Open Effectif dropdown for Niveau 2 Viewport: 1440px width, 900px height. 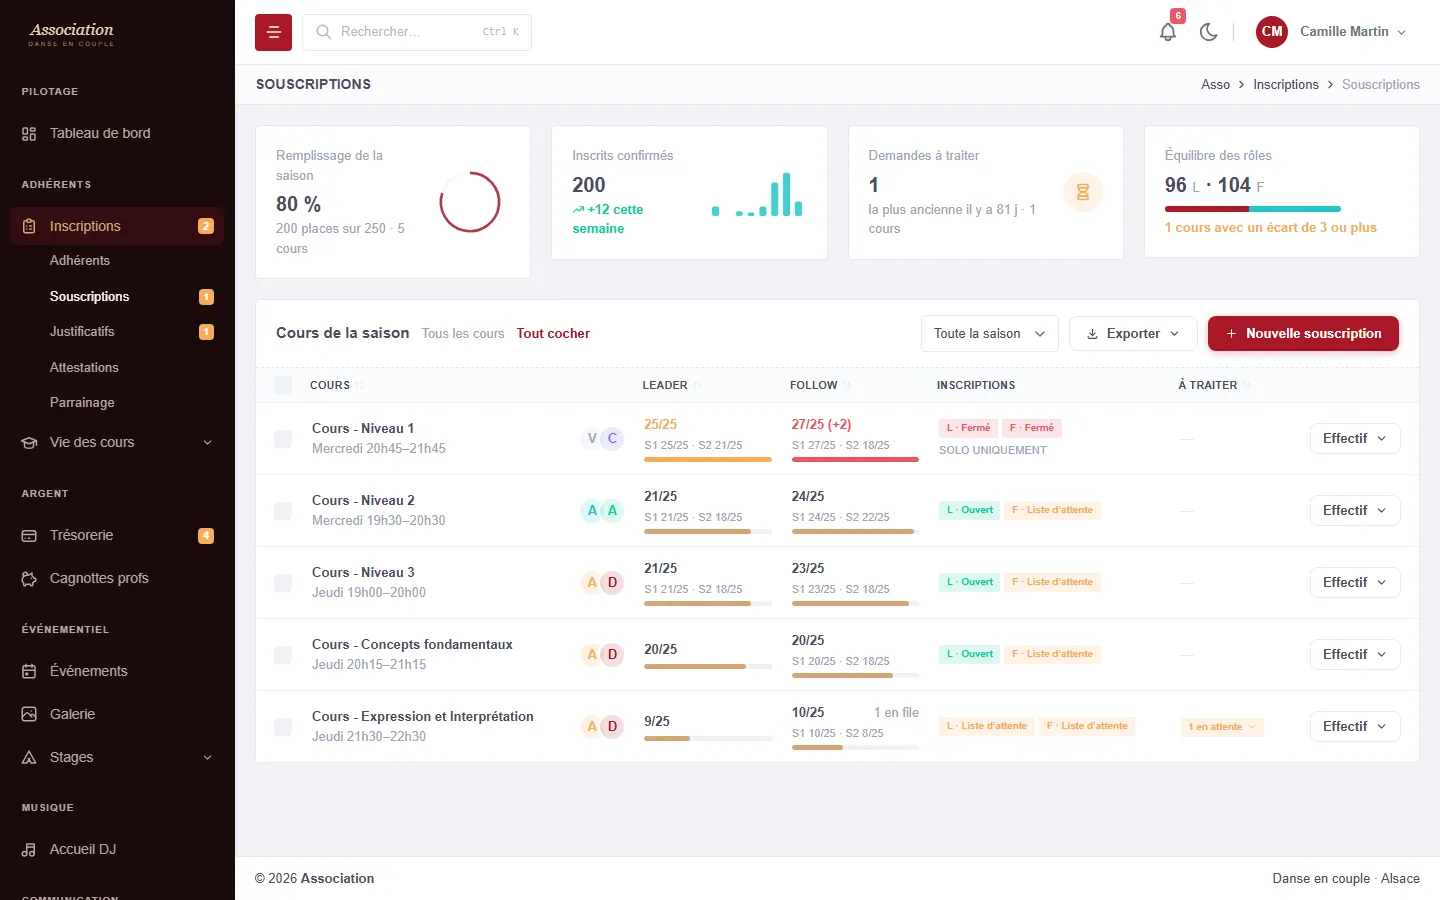pos(1355,511)
